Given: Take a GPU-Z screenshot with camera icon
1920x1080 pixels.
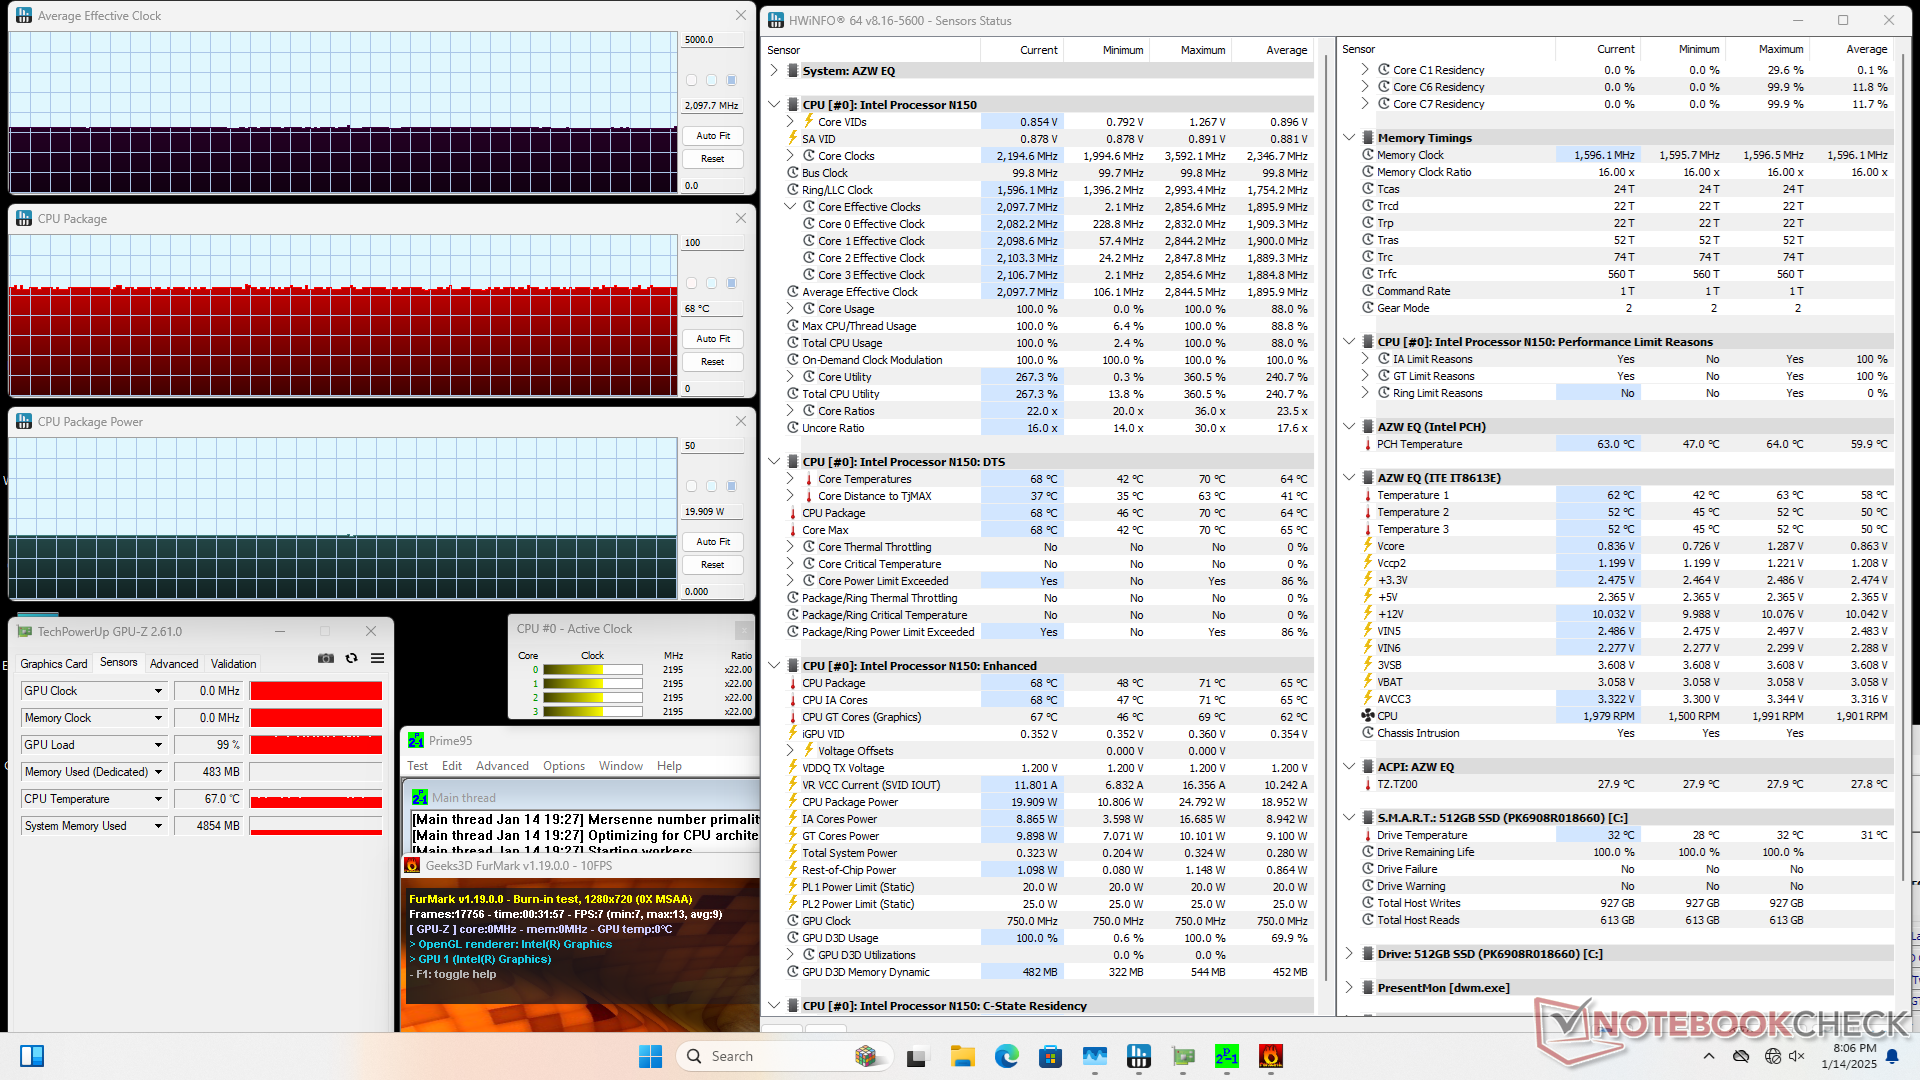Looking at the screenshot, I should click(326, 658).
